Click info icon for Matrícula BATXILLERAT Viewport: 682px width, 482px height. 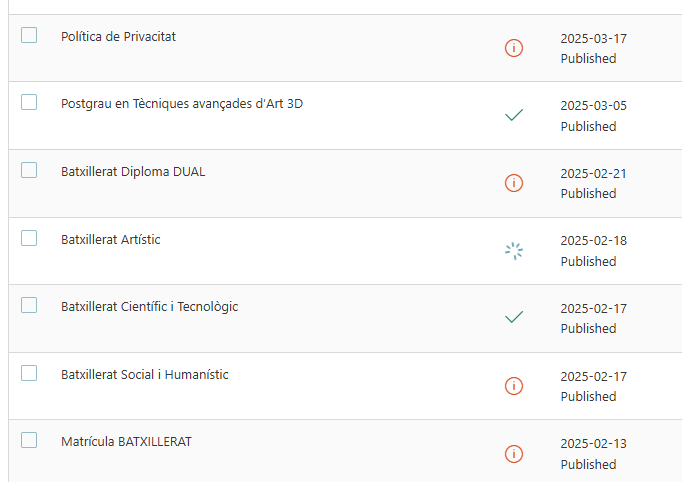[514, 454]
